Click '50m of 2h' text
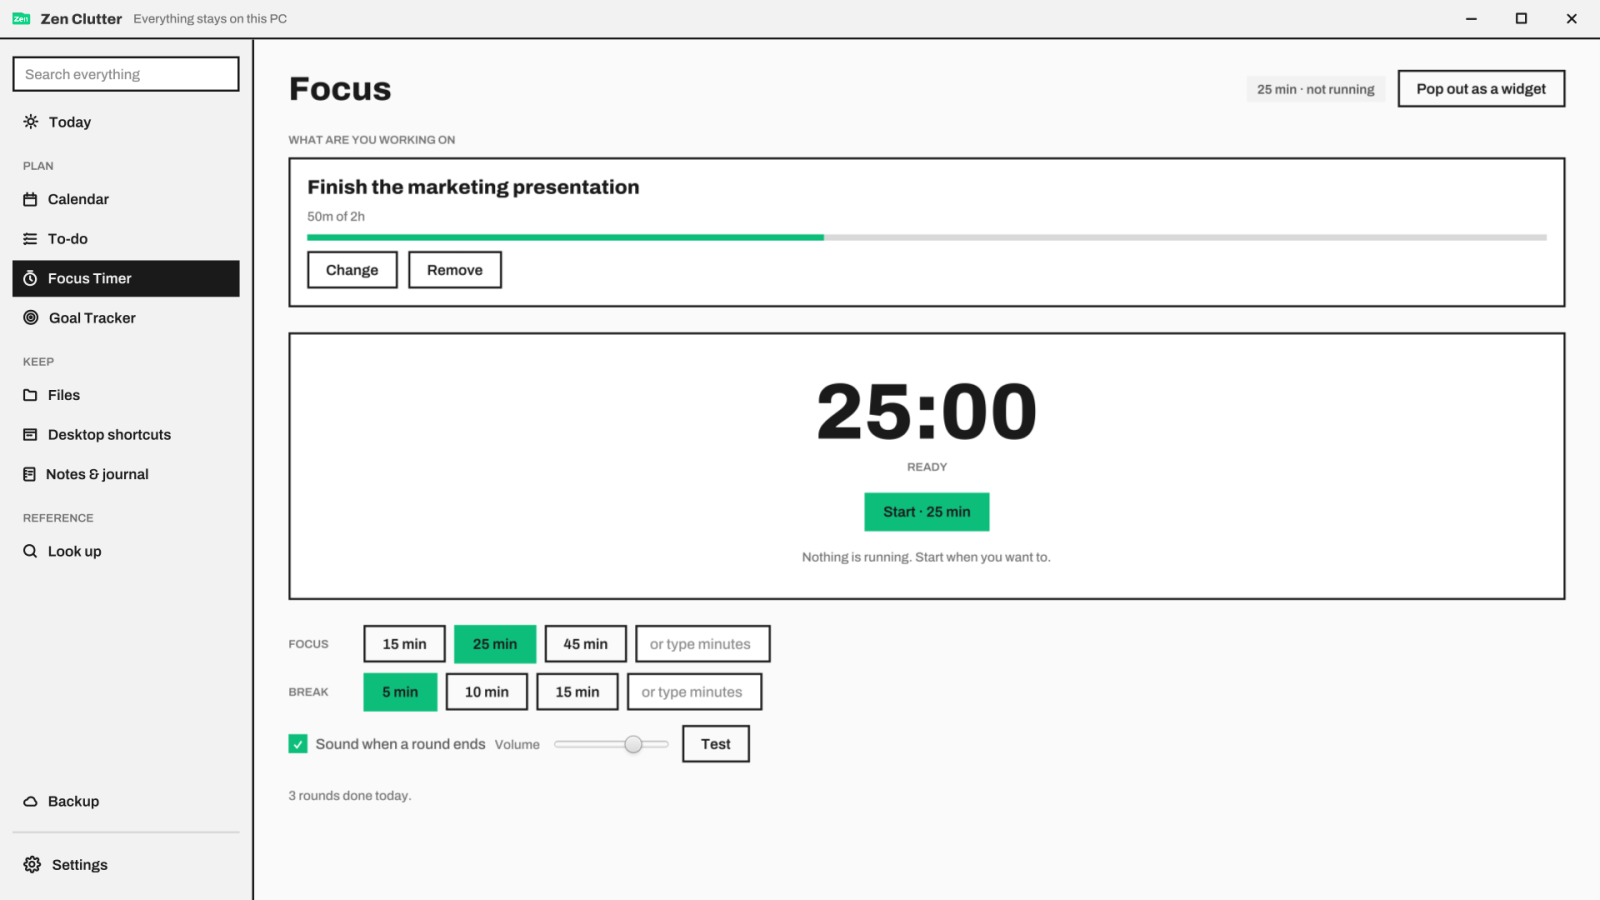1600x900 pixels. [x=336, y=216]
